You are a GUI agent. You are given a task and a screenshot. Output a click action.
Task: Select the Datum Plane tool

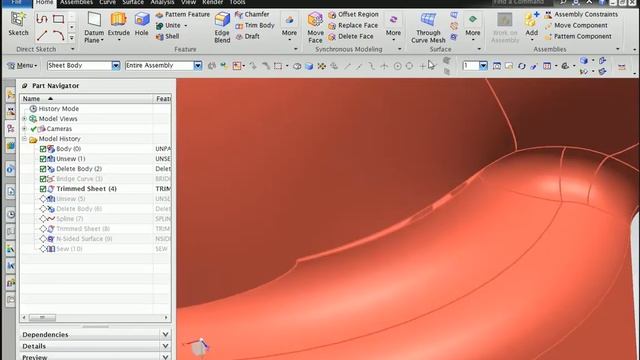(x=94, y=27)
